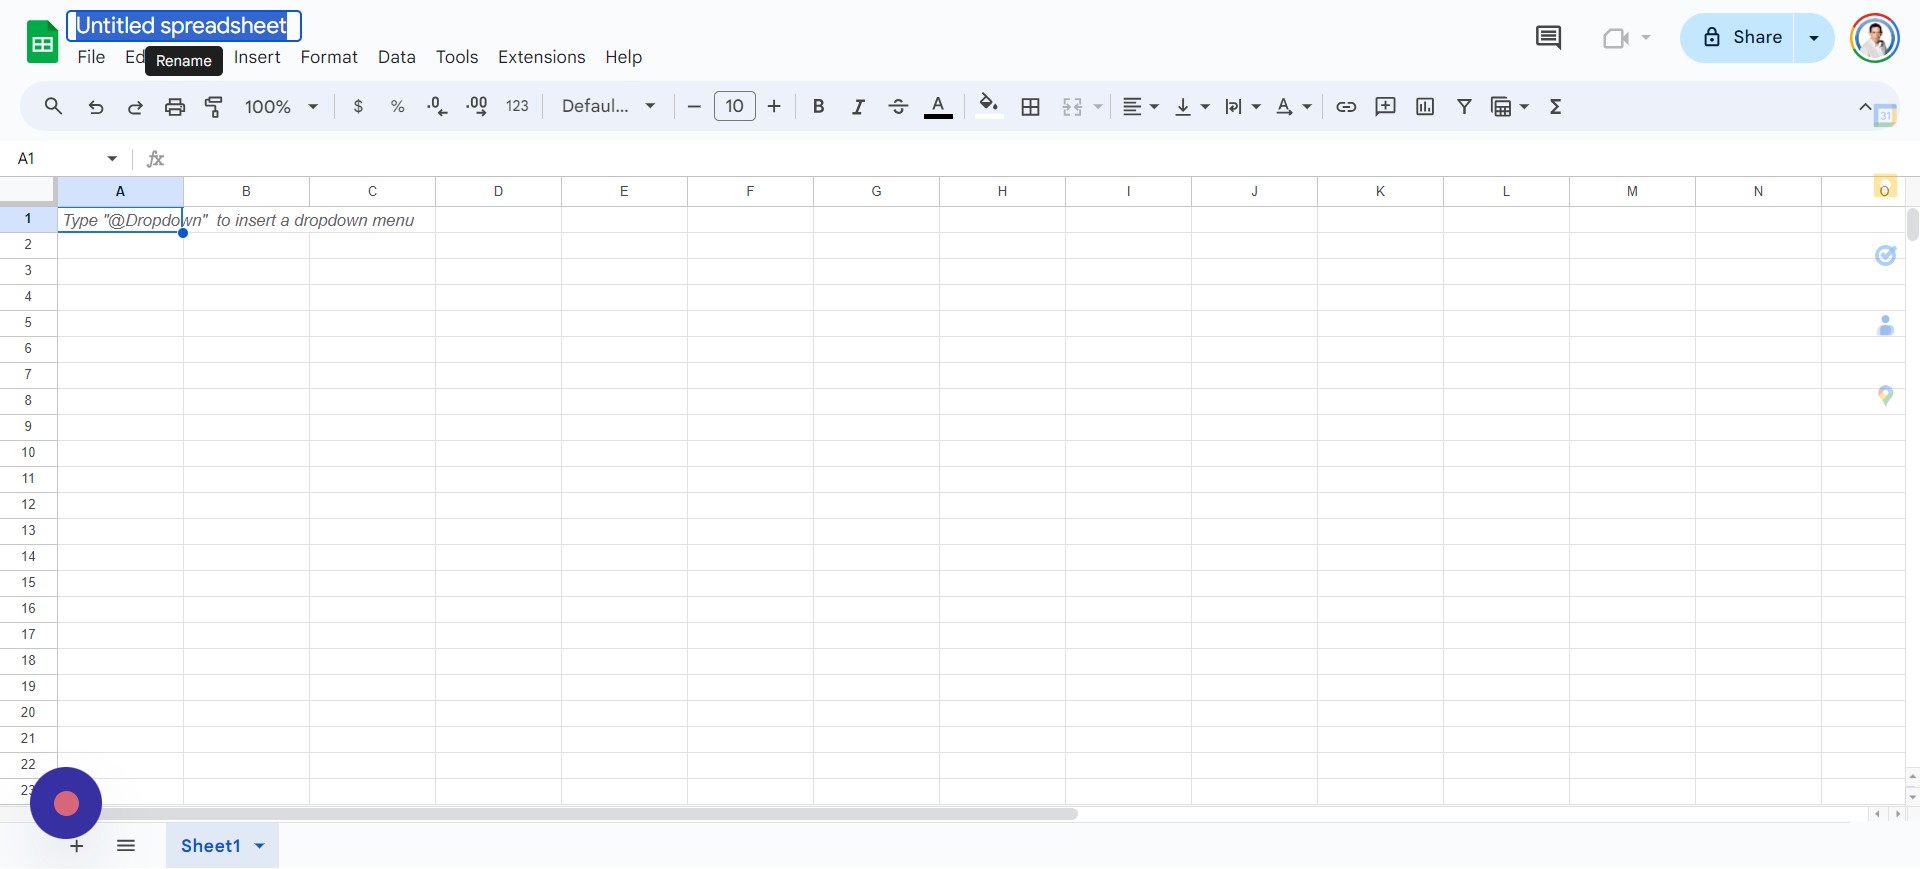Click the Insert chart icon
The width and height of the screenshot is (1920, 869).
[x=1425, y=107]
